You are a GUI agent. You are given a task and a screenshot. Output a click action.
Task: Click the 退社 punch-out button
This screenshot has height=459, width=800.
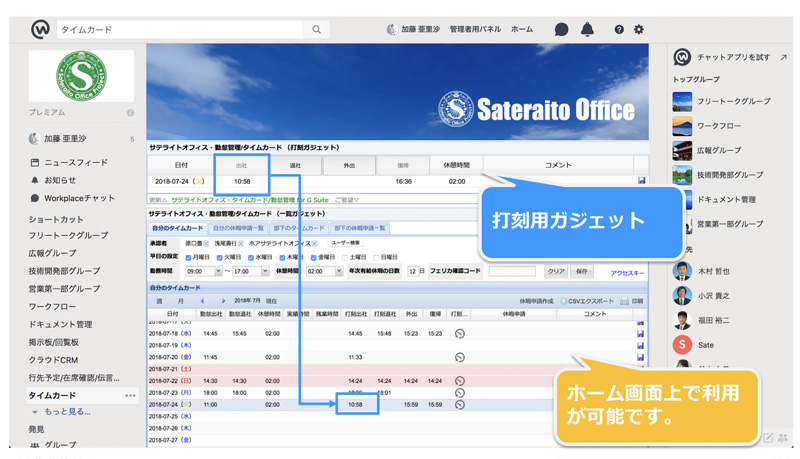295,165
